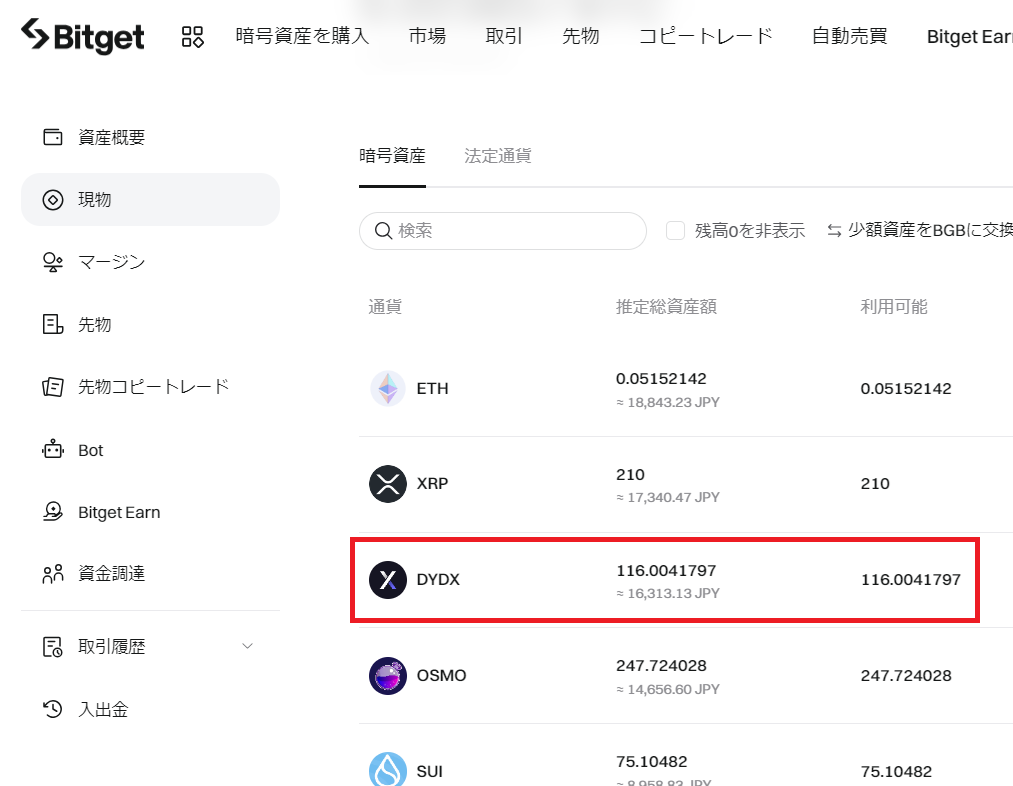Switch to the 法定通貨 tab

497,156
